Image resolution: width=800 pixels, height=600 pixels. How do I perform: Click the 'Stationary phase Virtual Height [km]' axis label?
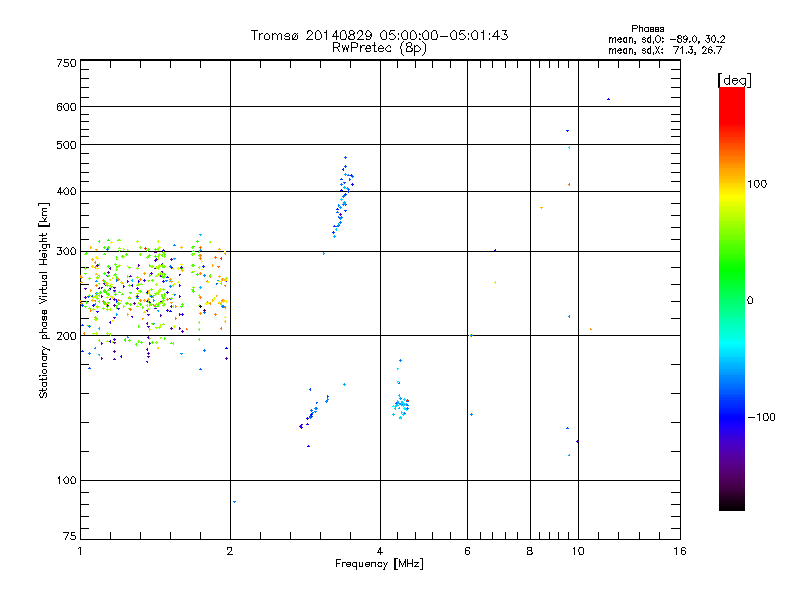(x=44, y=301)
